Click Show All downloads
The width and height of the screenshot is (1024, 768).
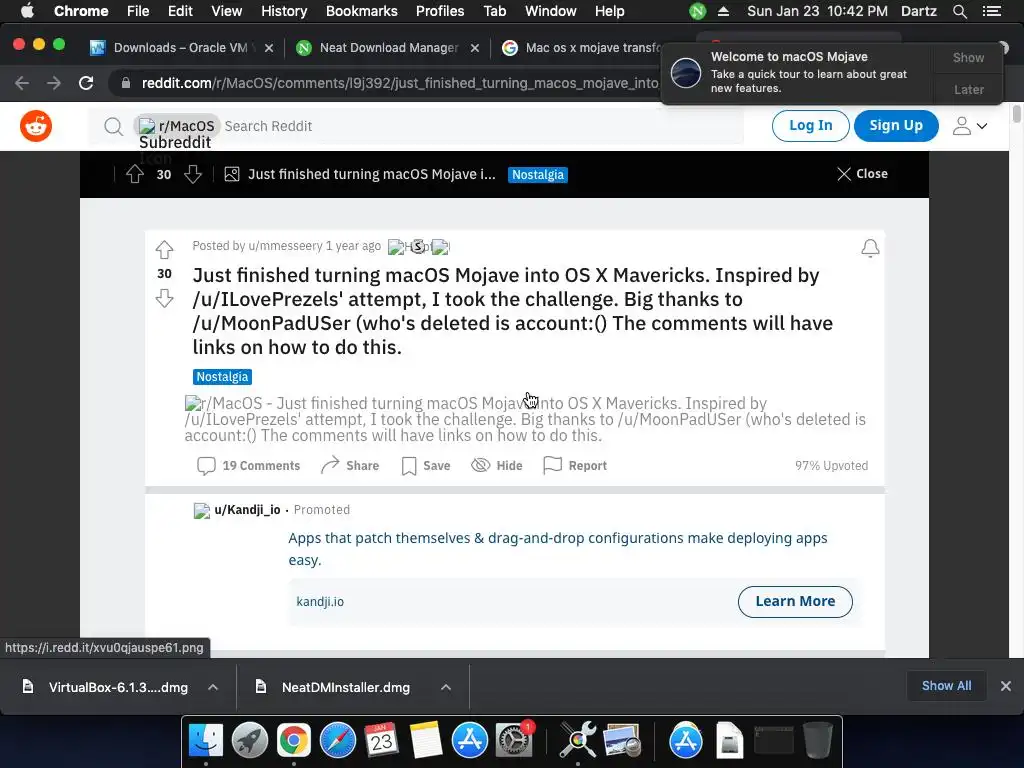click(x=946, y=686)
